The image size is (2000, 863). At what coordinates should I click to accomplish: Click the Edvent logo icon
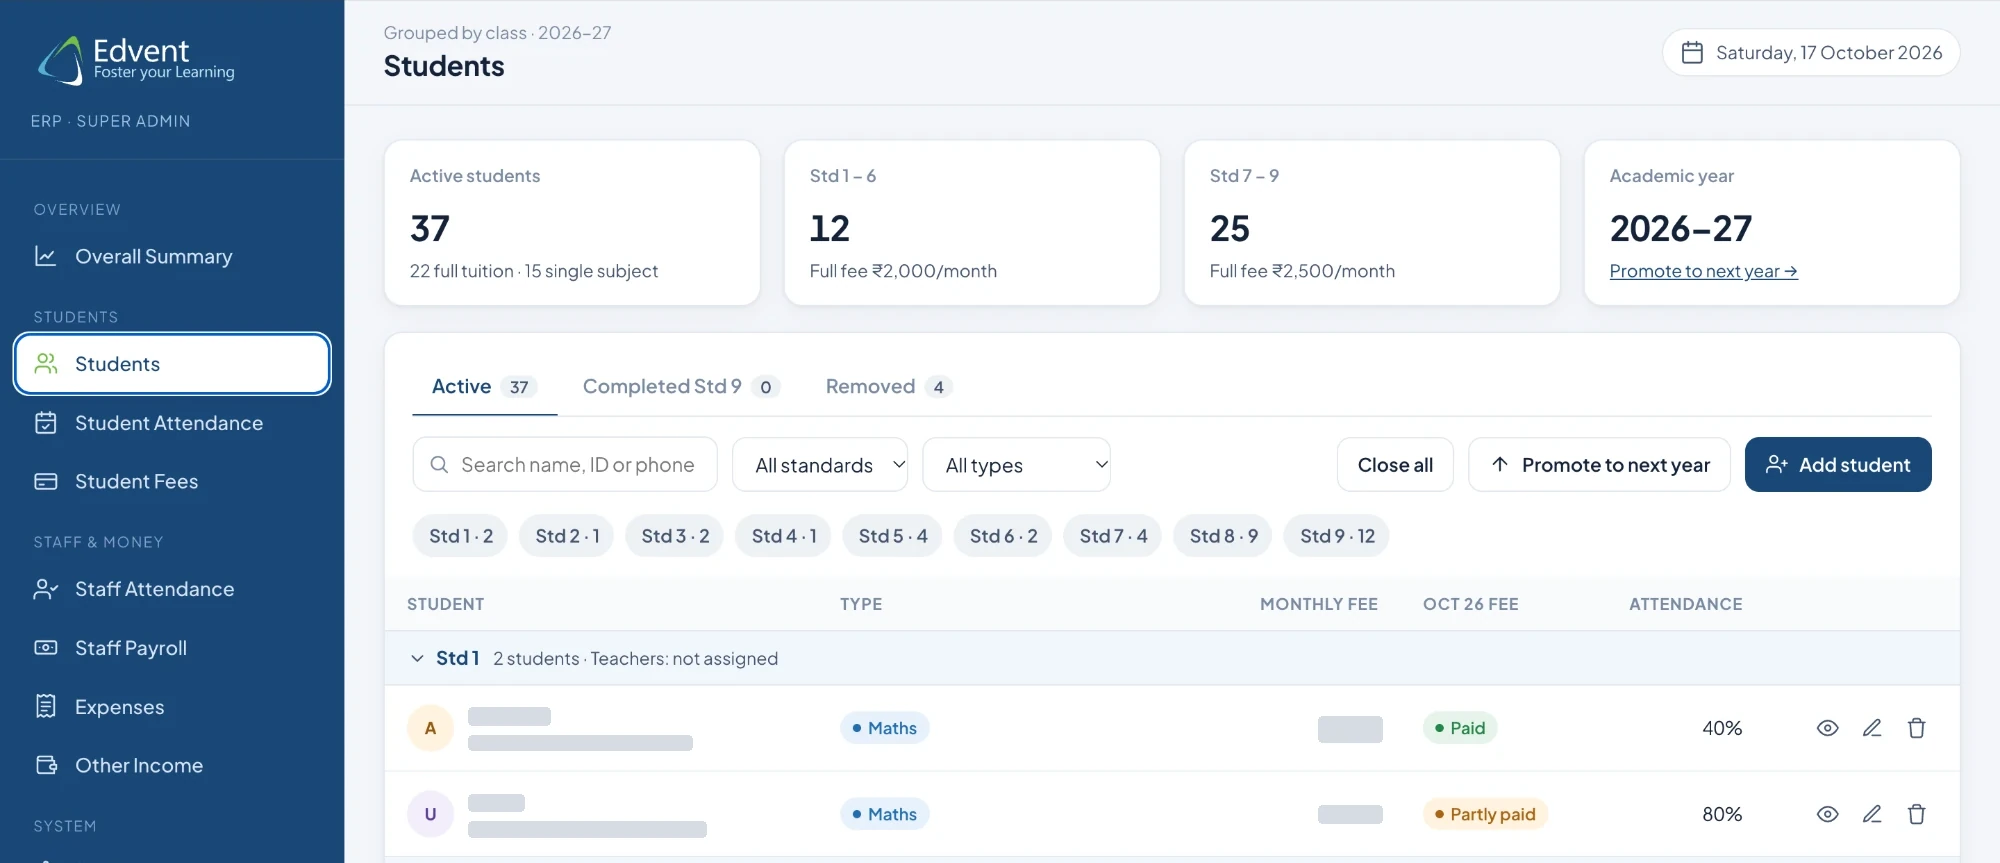coord(61,60)
